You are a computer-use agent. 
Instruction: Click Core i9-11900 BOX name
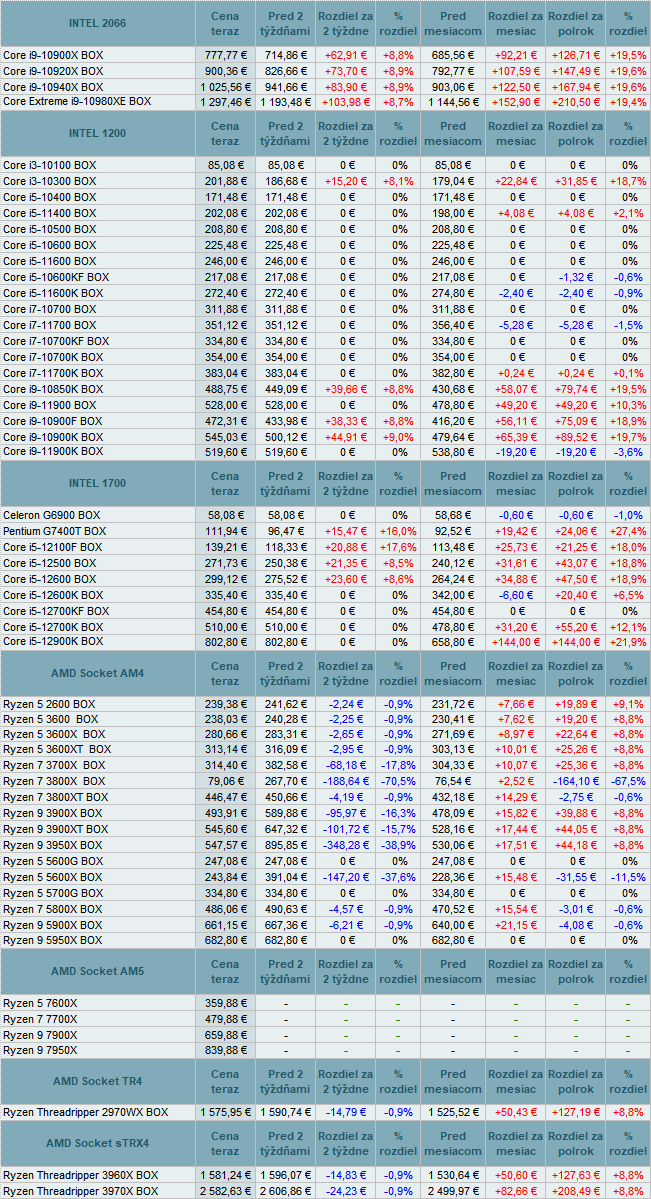coord(50,405)
